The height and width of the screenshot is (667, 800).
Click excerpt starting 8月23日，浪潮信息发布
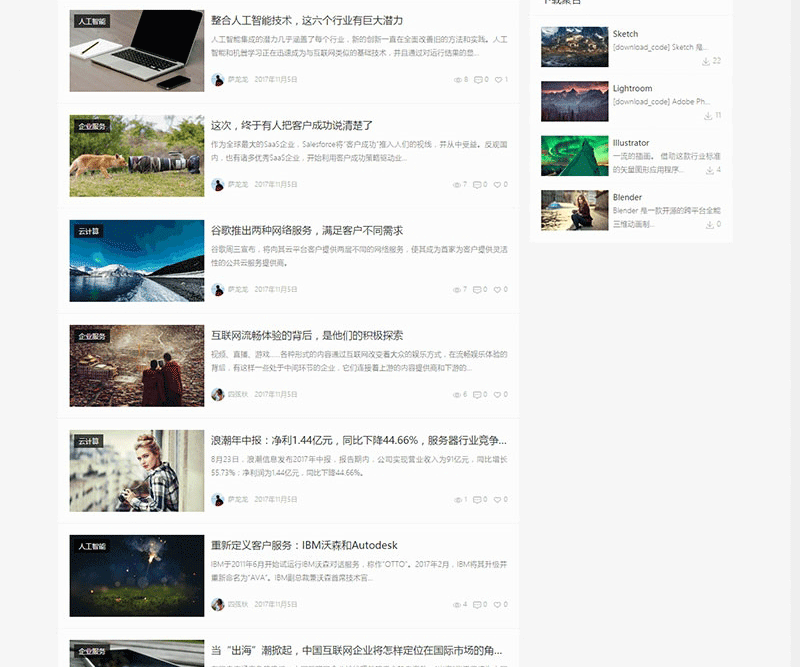(359, 466)
